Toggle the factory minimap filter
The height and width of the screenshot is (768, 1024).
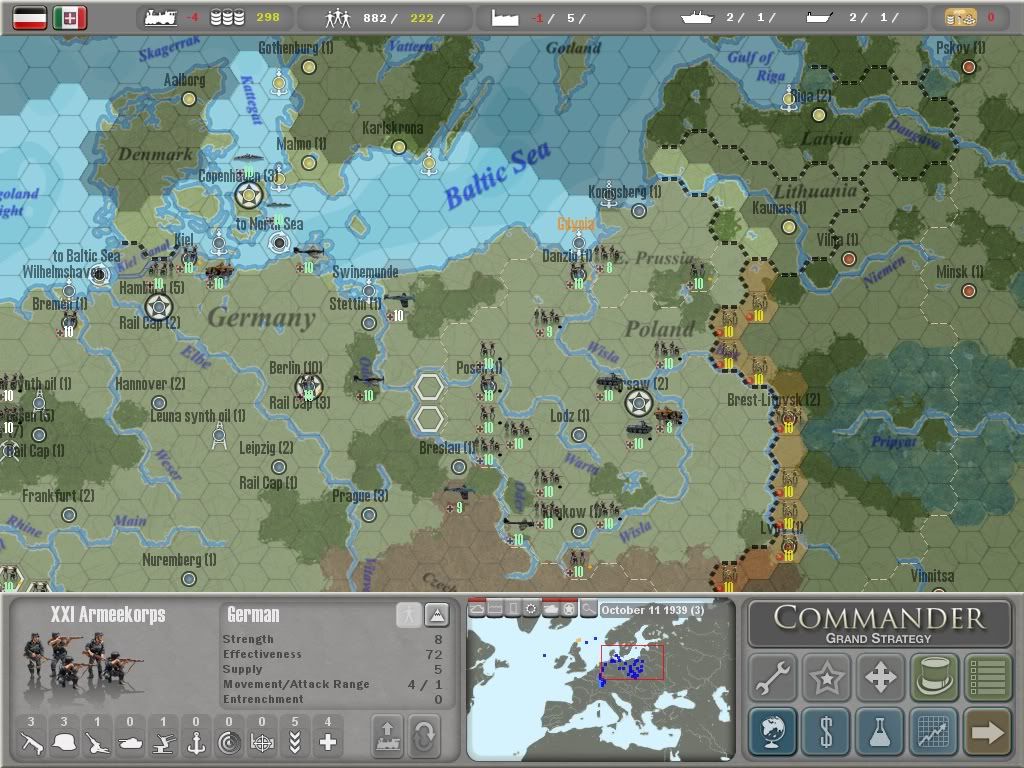click(x=495, y=609)
